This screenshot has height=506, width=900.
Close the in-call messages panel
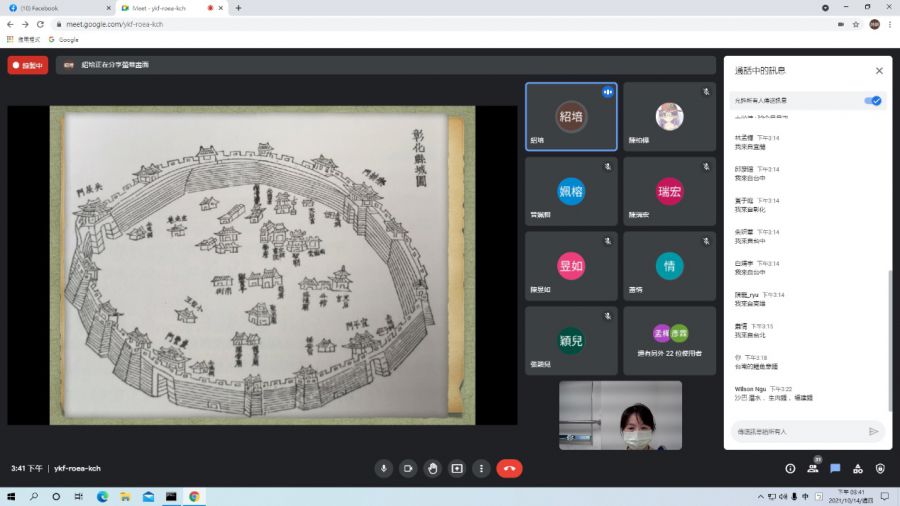click(x=879, y=71)
